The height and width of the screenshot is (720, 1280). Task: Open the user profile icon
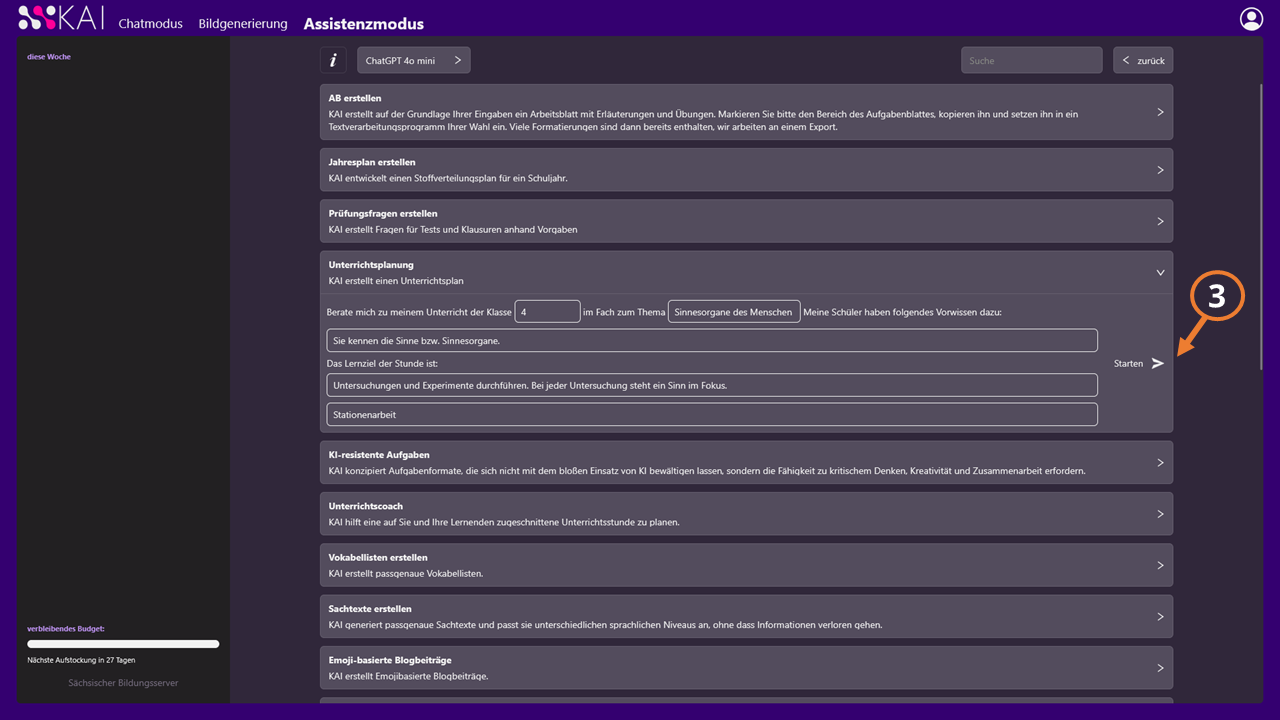coord(1251,19)
